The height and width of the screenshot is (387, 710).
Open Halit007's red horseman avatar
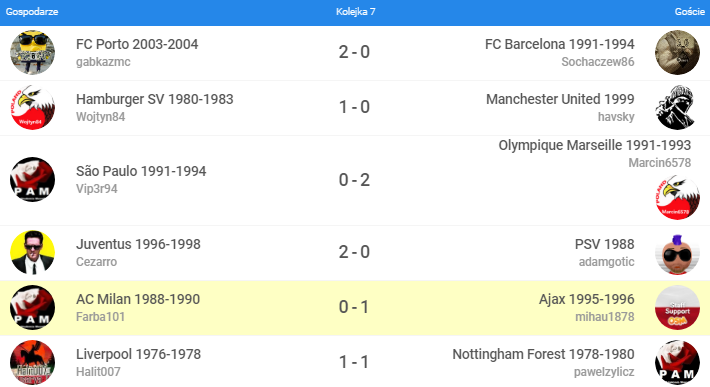[33, 363]
